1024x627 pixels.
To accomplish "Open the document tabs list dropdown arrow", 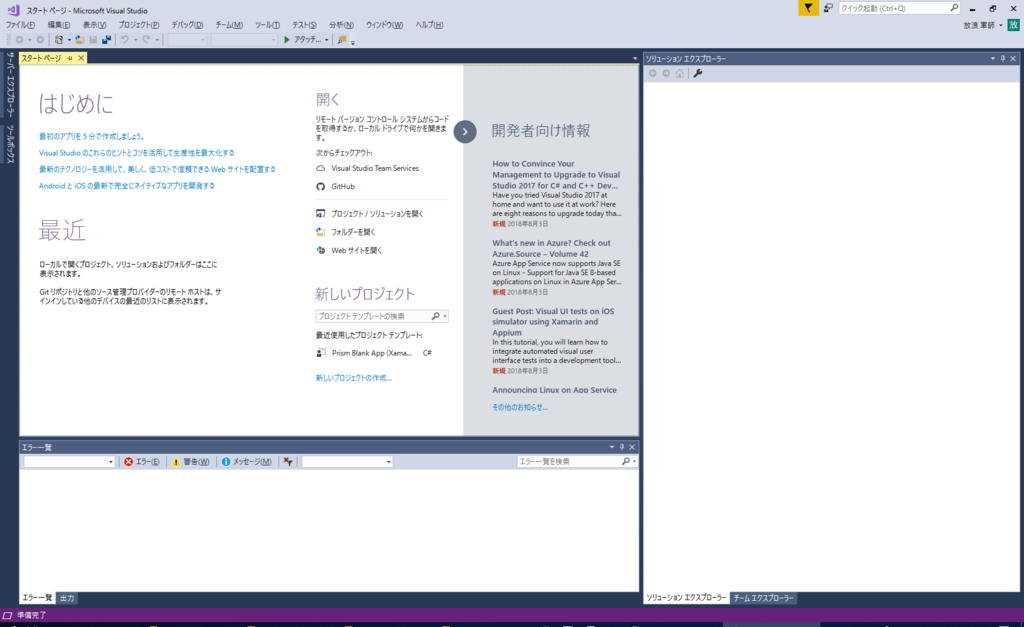I will coord(635,58).
